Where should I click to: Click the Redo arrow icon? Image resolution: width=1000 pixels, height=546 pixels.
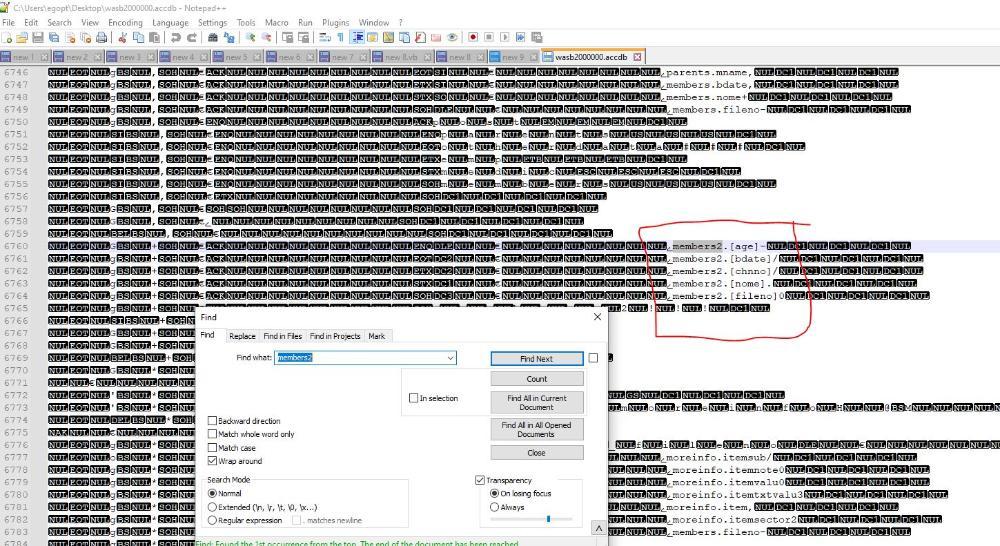[x=191, y=38]
